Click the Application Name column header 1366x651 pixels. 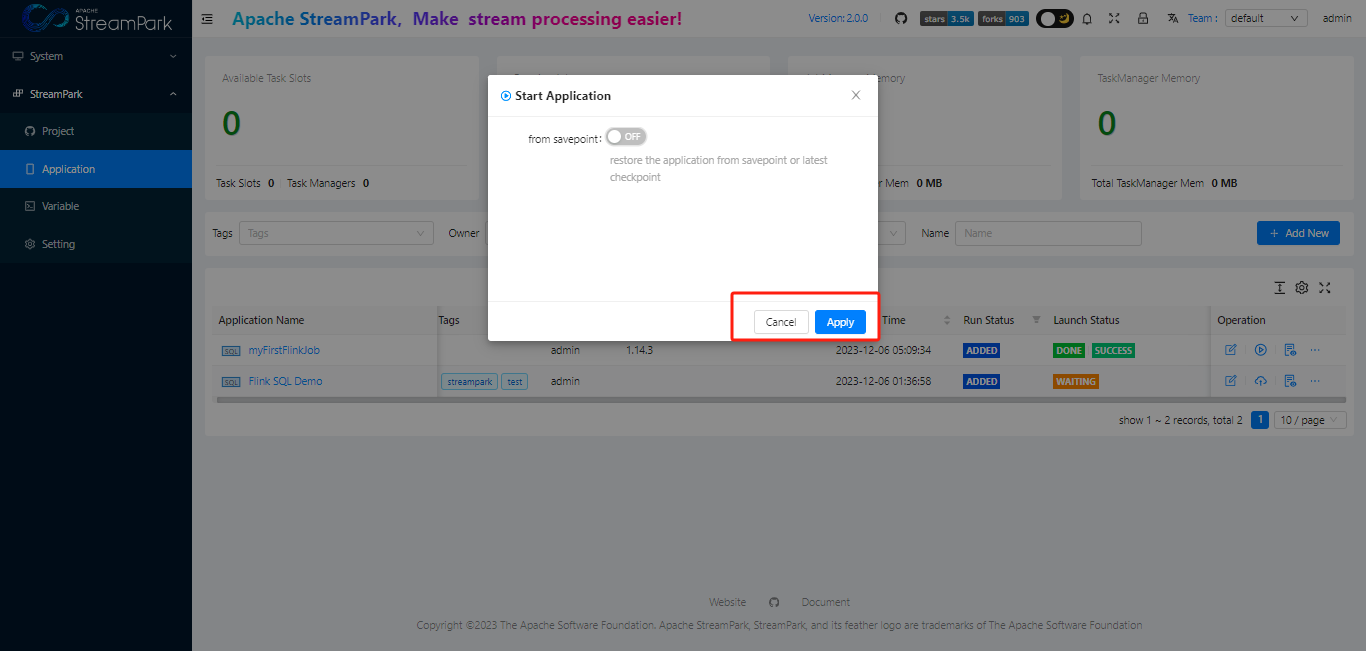point(261,320)
